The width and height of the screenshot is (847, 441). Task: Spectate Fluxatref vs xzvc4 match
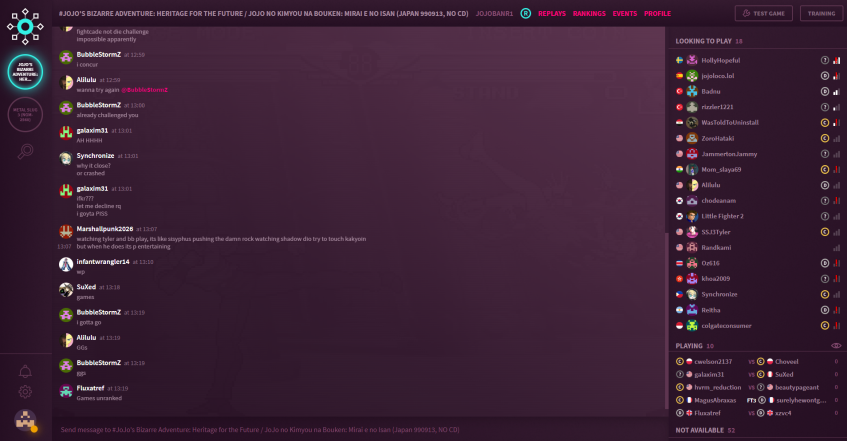(x=757, y=413)
